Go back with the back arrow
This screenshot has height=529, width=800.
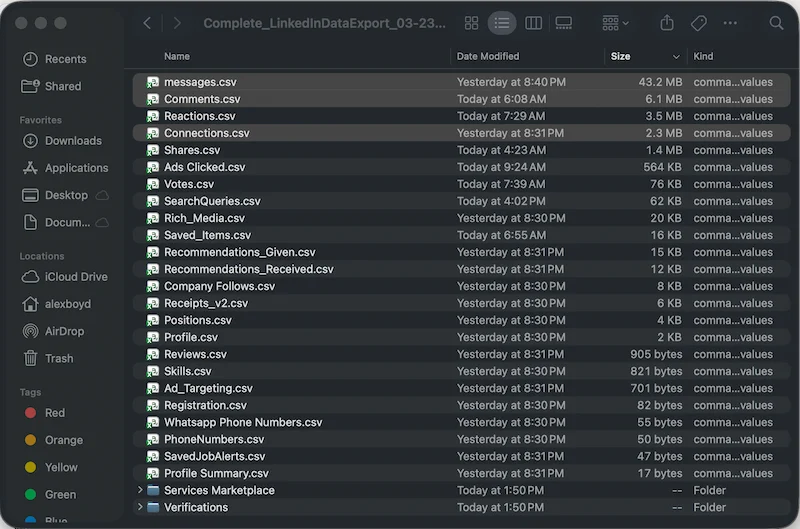tap(147, 23)
